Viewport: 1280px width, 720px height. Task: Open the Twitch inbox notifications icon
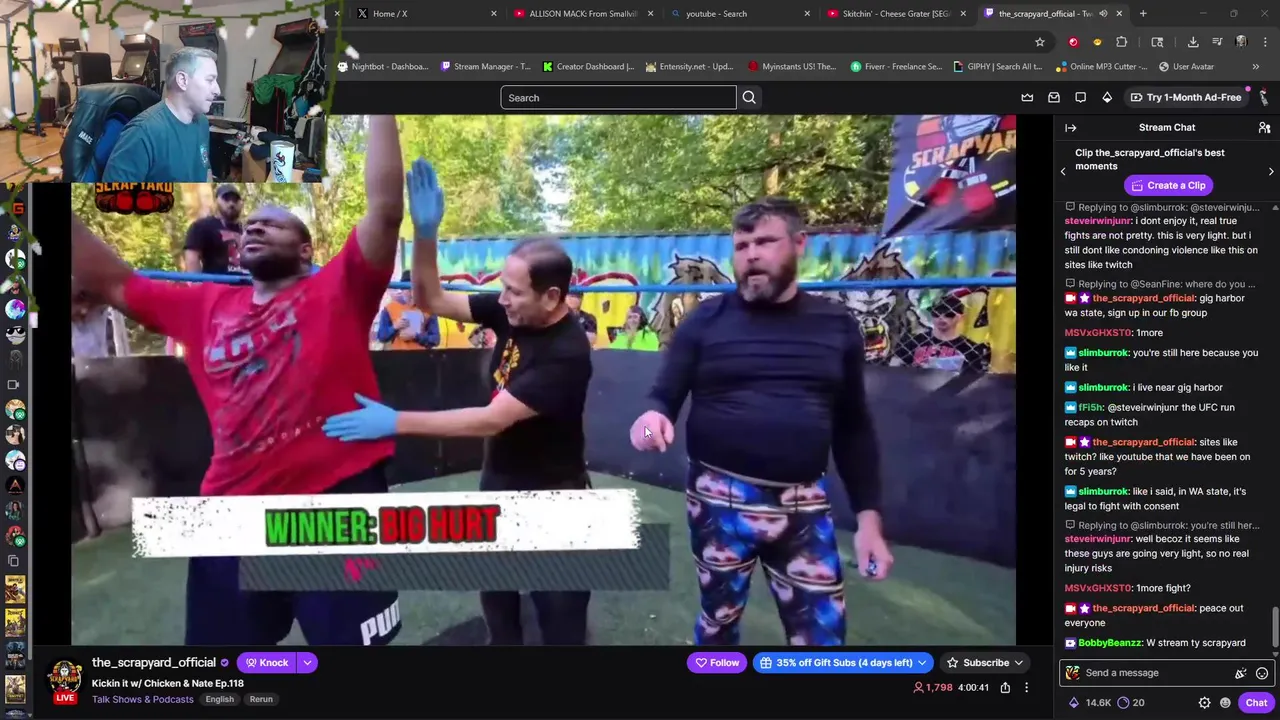(x=1054, y=97)
